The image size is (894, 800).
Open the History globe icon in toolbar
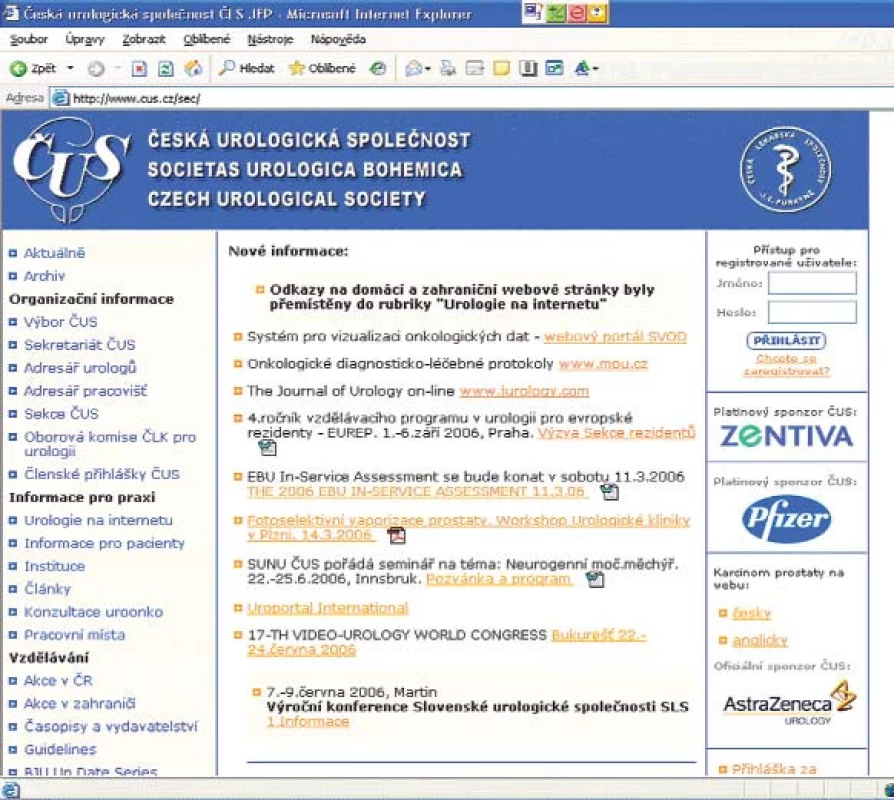[377, 69]
